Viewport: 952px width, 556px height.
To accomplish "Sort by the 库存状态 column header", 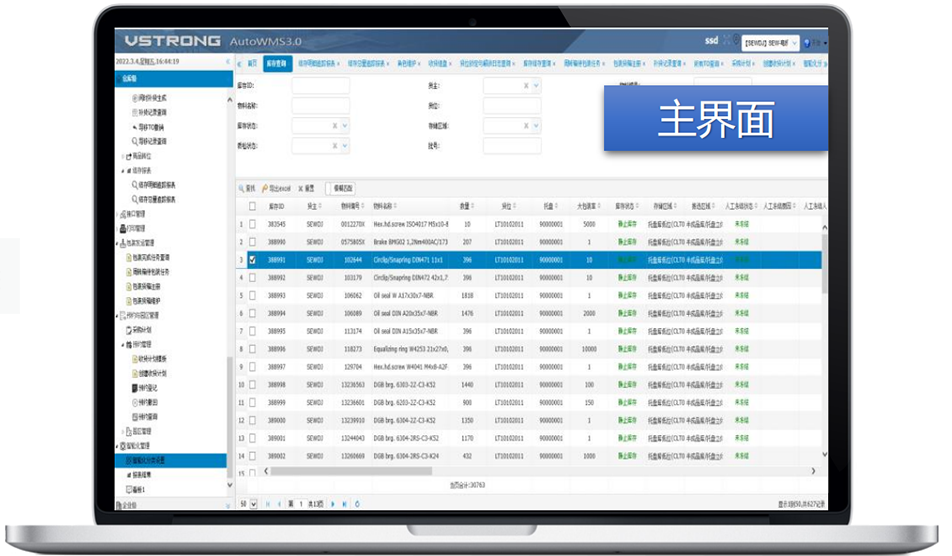I will pos(625,206).
